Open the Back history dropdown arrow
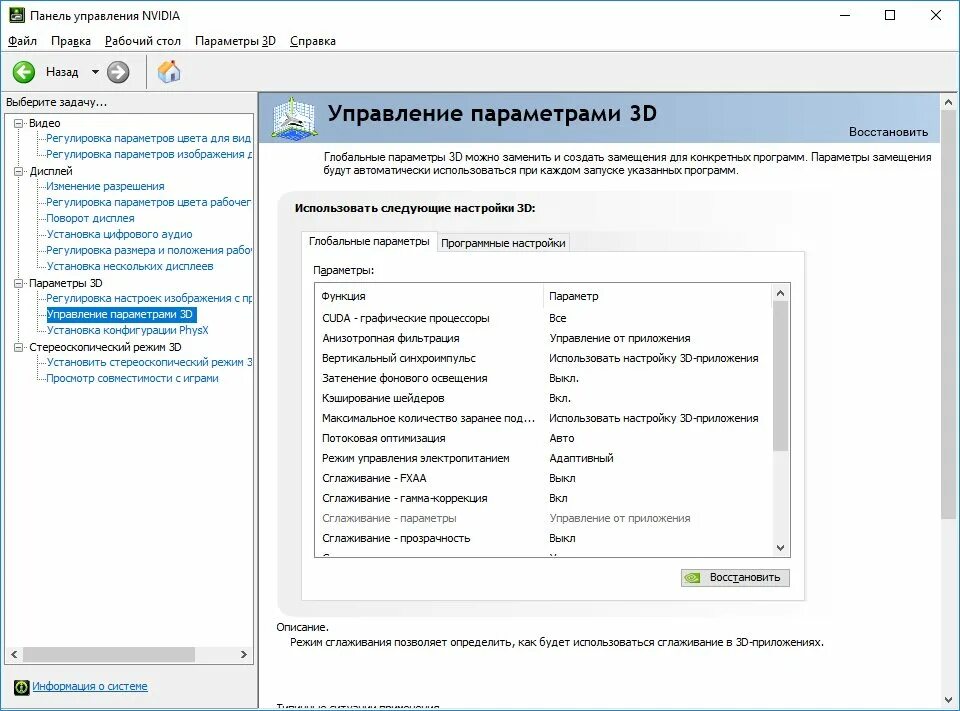 pyautogui.click(x=96, y=72)
